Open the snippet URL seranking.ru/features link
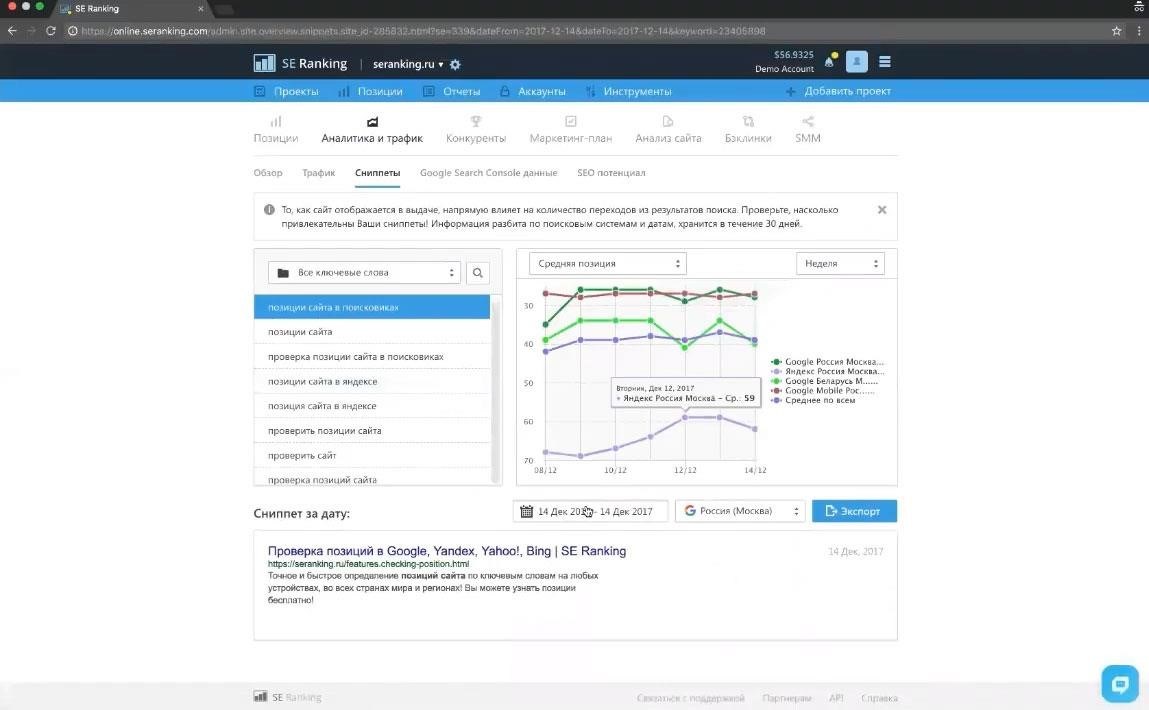 [369, 564]
